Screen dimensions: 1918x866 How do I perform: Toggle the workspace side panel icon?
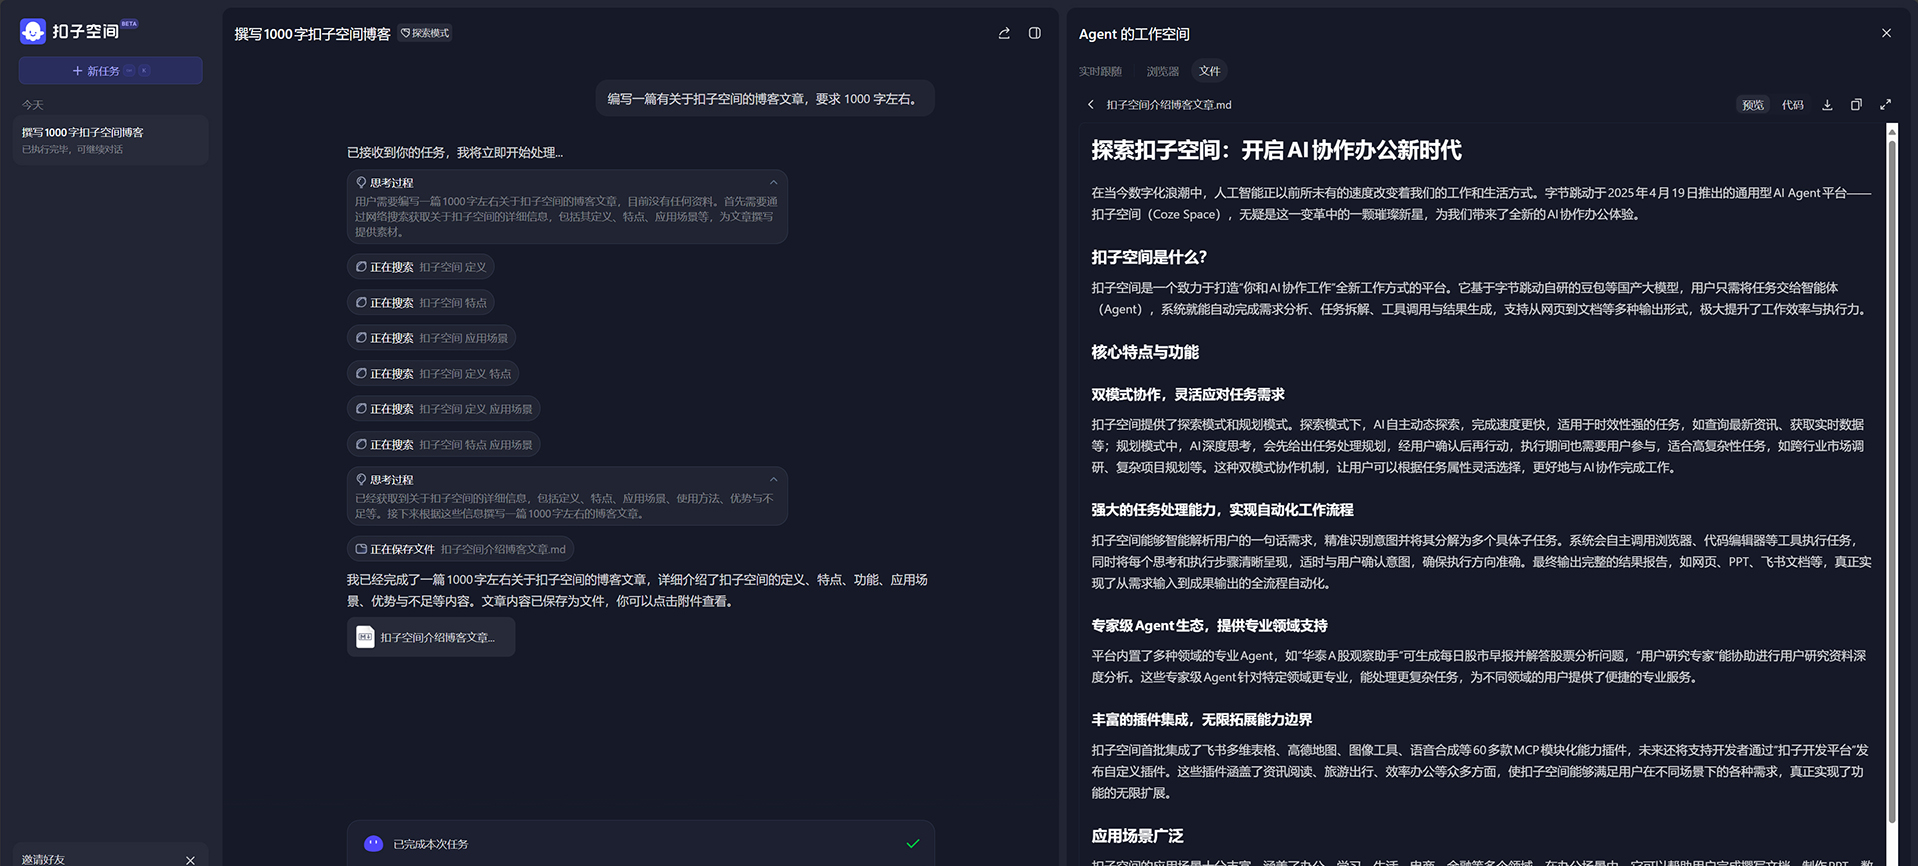pos(1035,33)
